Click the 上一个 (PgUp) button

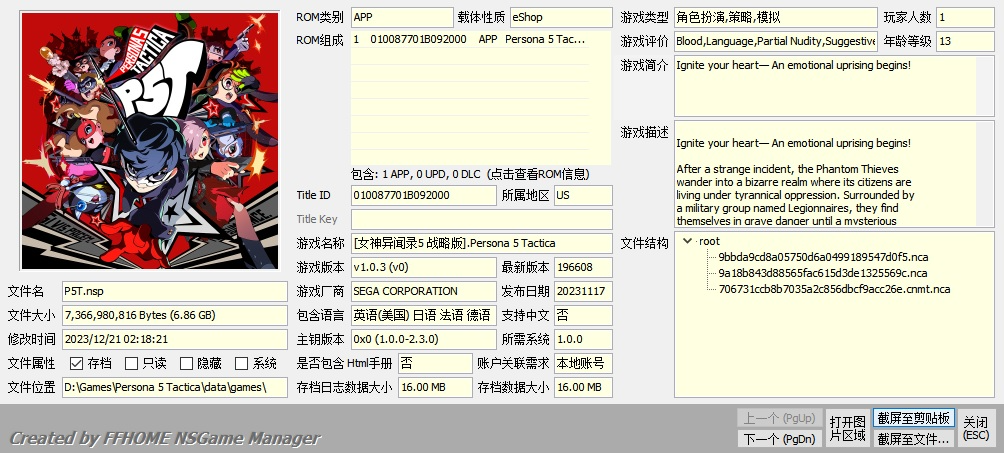point(779,418)
